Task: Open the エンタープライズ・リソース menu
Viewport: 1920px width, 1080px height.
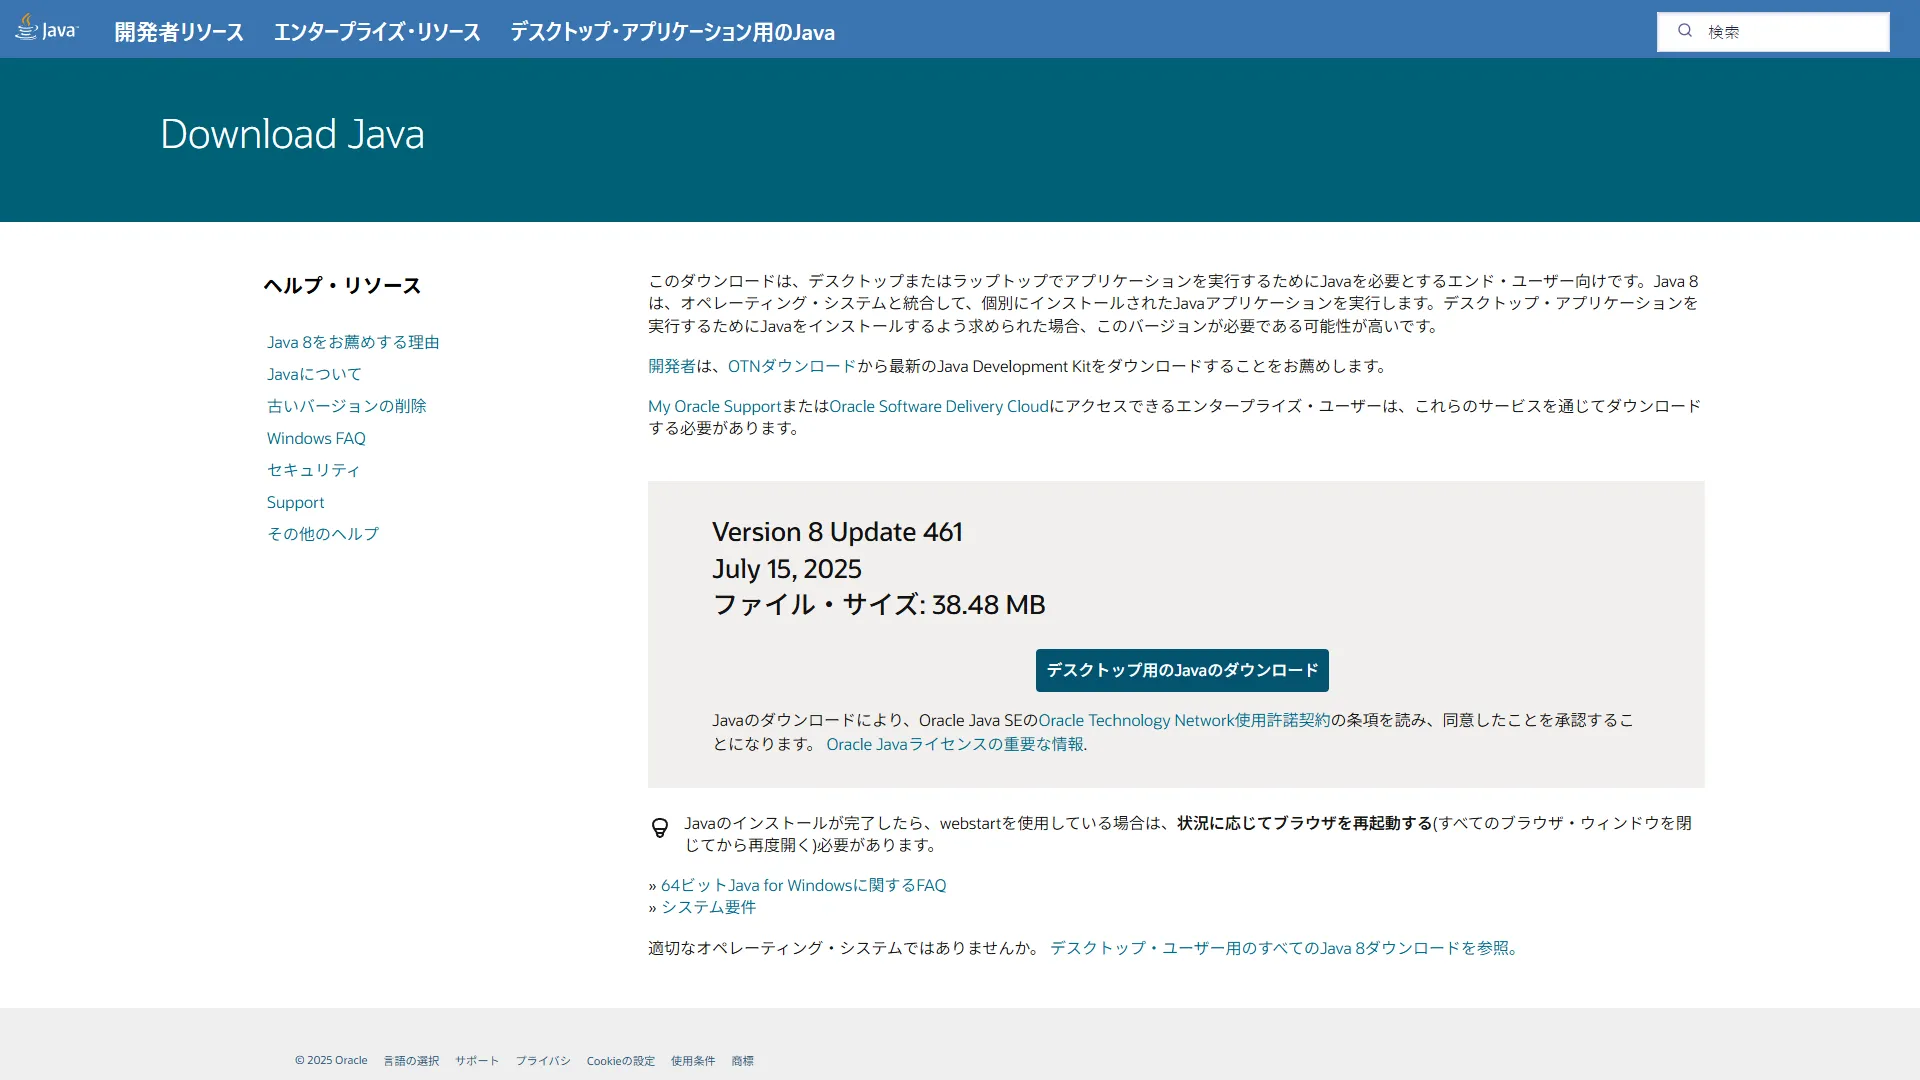Action: (377, 32)
